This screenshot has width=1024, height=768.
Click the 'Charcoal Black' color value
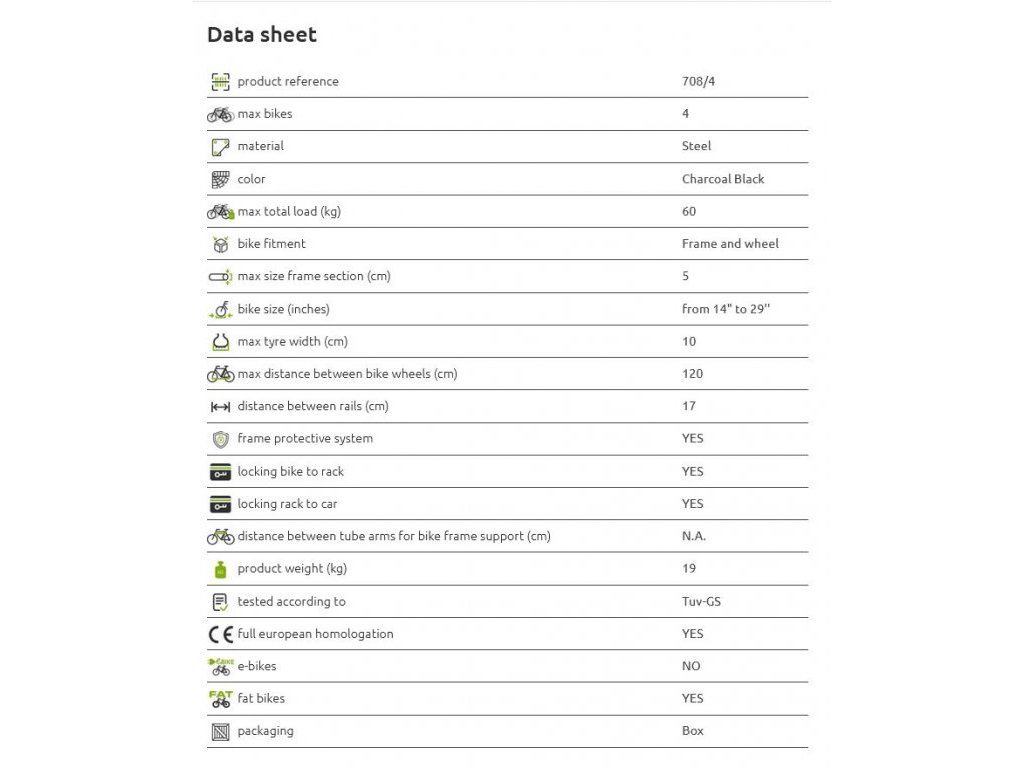pyautogui.click(x=723, y=179)
